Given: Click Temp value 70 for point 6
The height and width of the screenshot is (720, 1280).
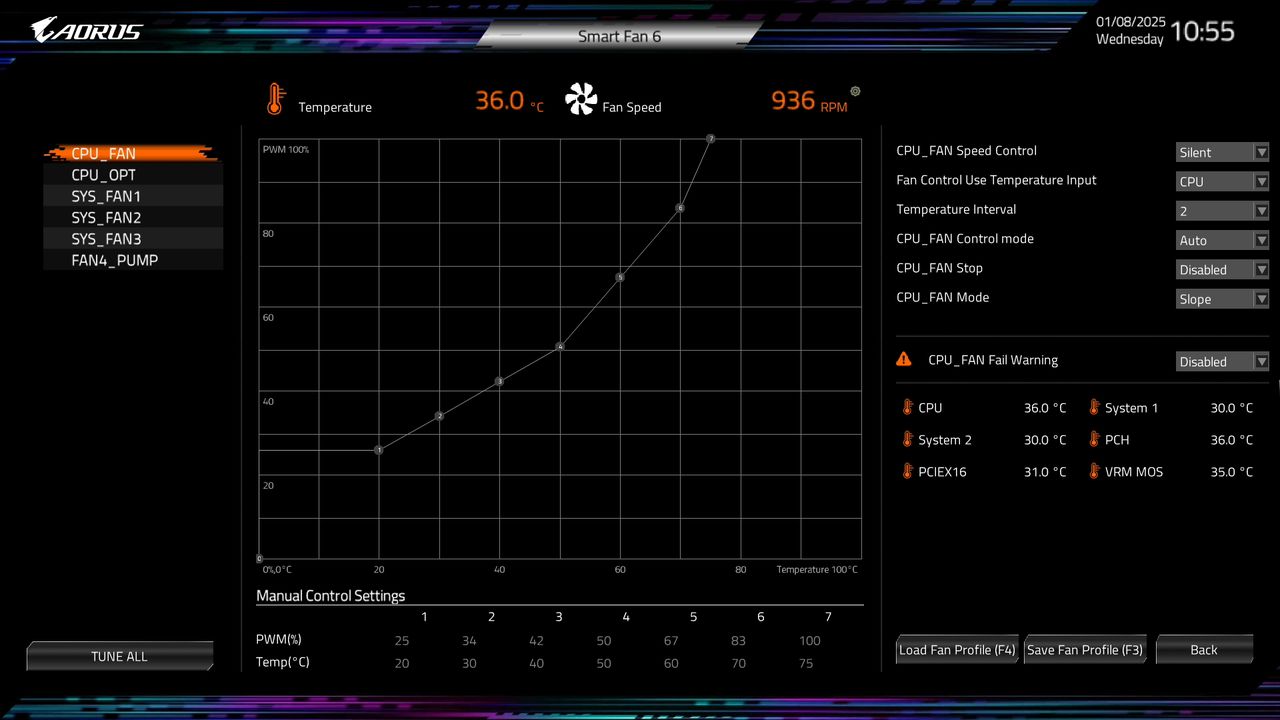Looking at the screenshot, I should coord(738,663).
